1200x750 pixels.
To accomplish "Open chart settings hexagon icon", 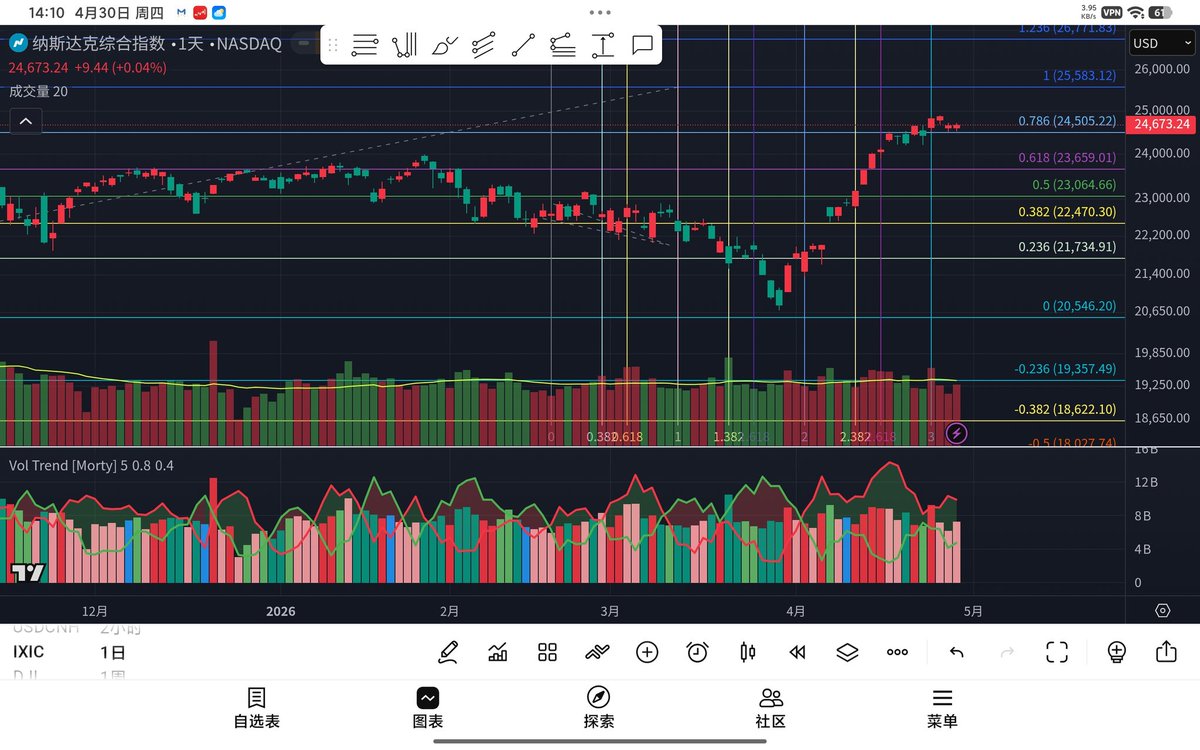I will (1162, 610).
